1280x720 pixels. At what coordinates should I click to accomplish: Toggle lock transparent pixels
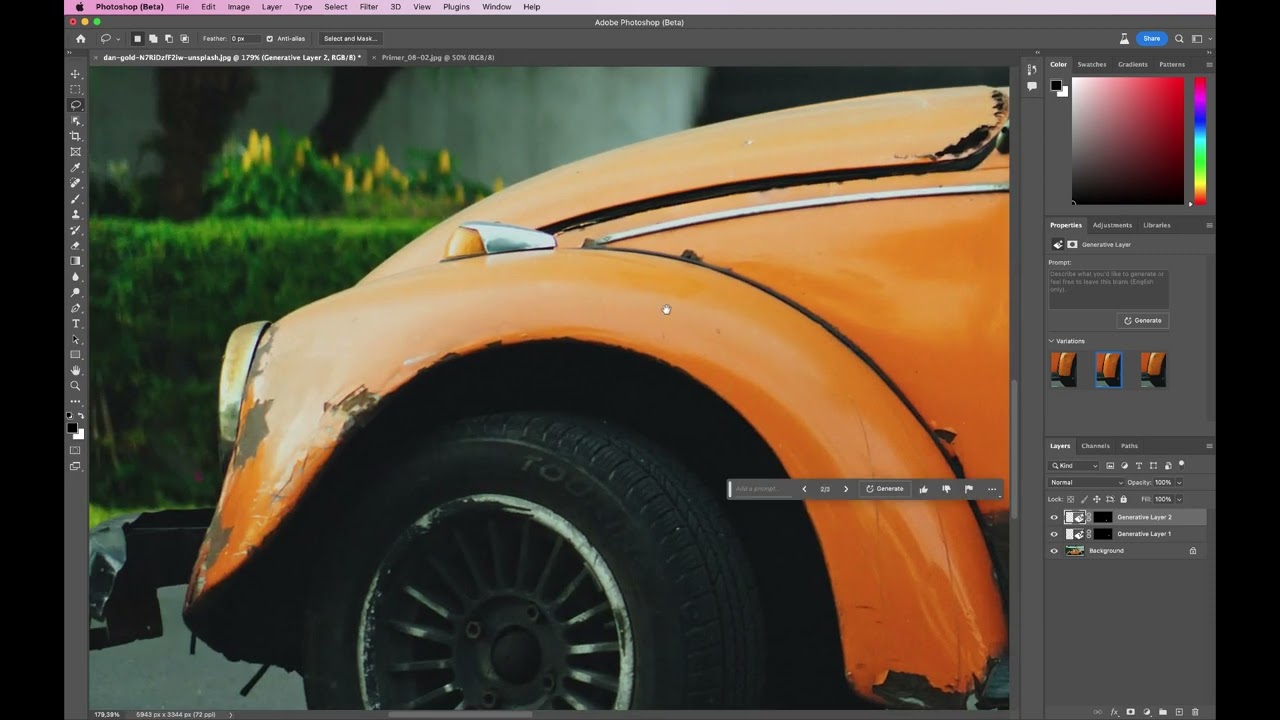click(1071, 499)
